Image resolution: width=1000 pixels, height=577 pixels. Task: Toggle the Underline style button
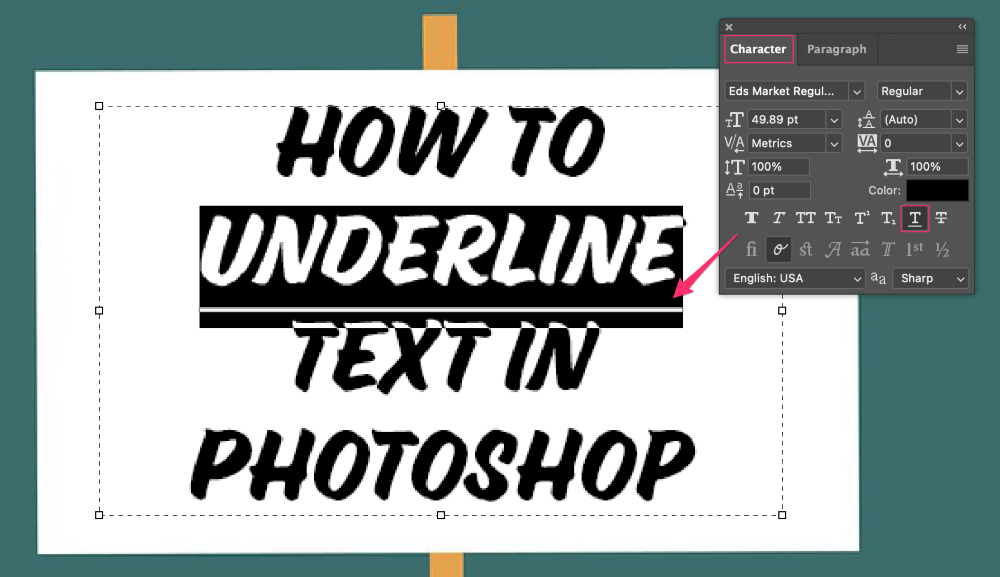click(x=915, y=218)
